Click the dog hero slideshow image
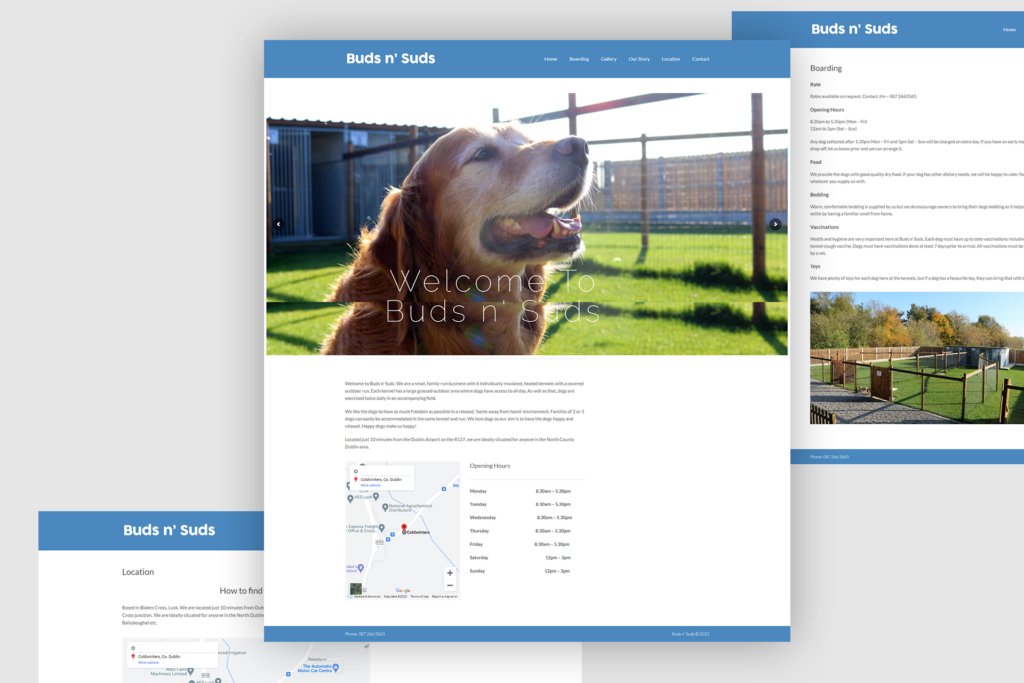This screenshot has width=1024, height=683. tap(526, 223)
